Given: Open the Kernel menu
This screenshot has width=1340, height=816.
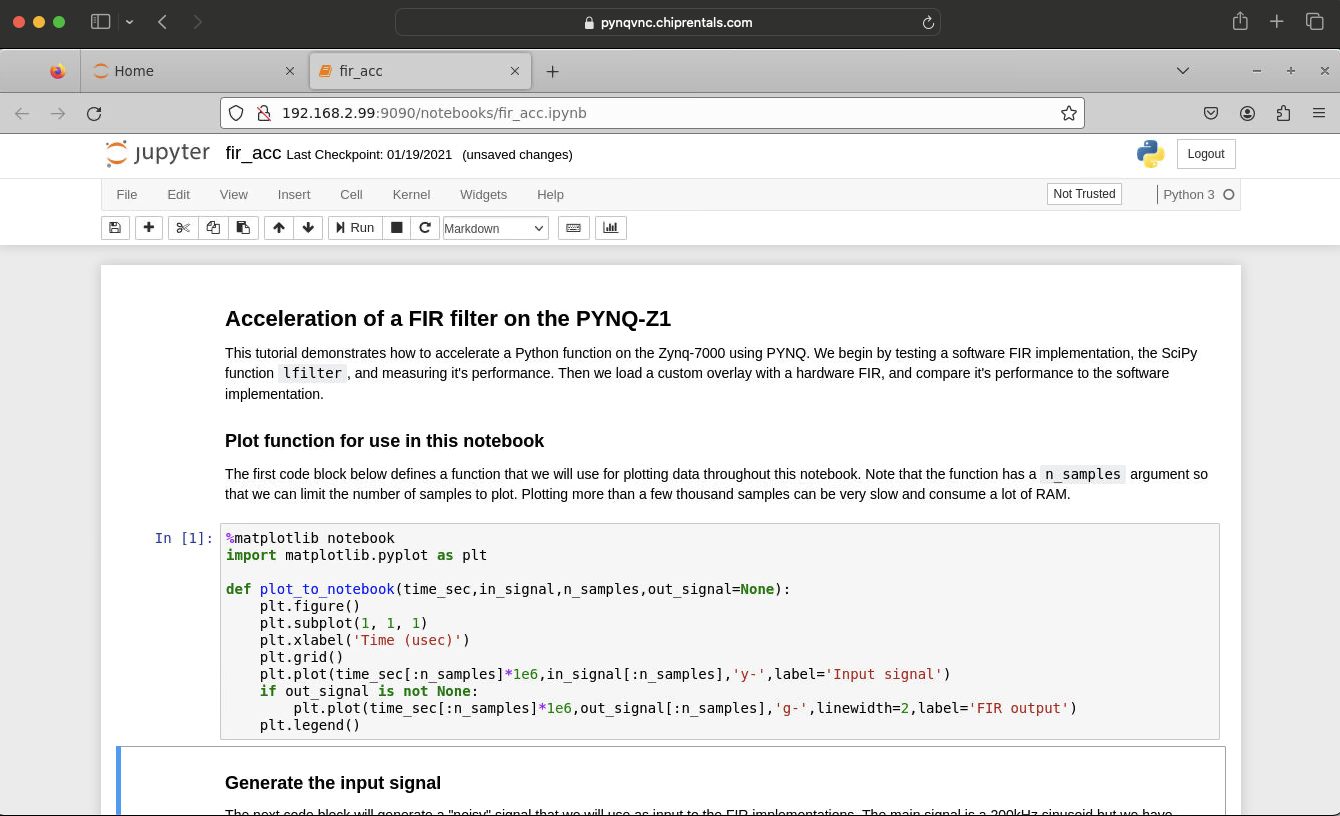Looking at the screenshot, I should 411,195.
